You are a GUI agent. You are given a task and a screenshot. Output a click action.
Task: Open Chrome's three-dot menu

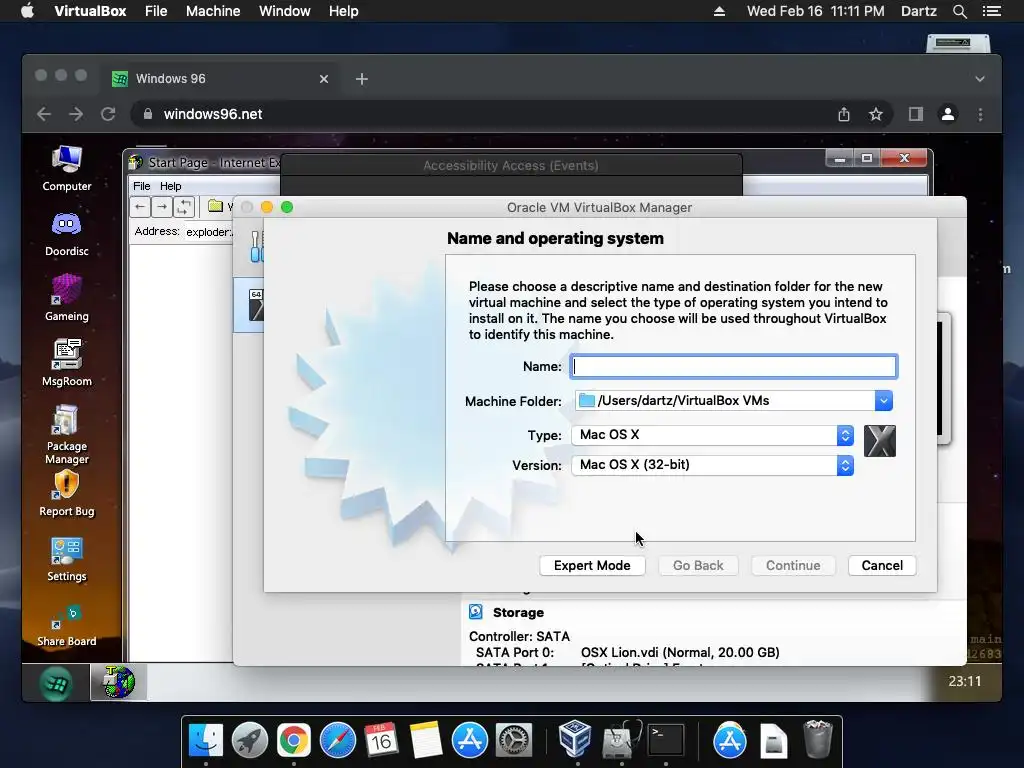click(980, 114)
